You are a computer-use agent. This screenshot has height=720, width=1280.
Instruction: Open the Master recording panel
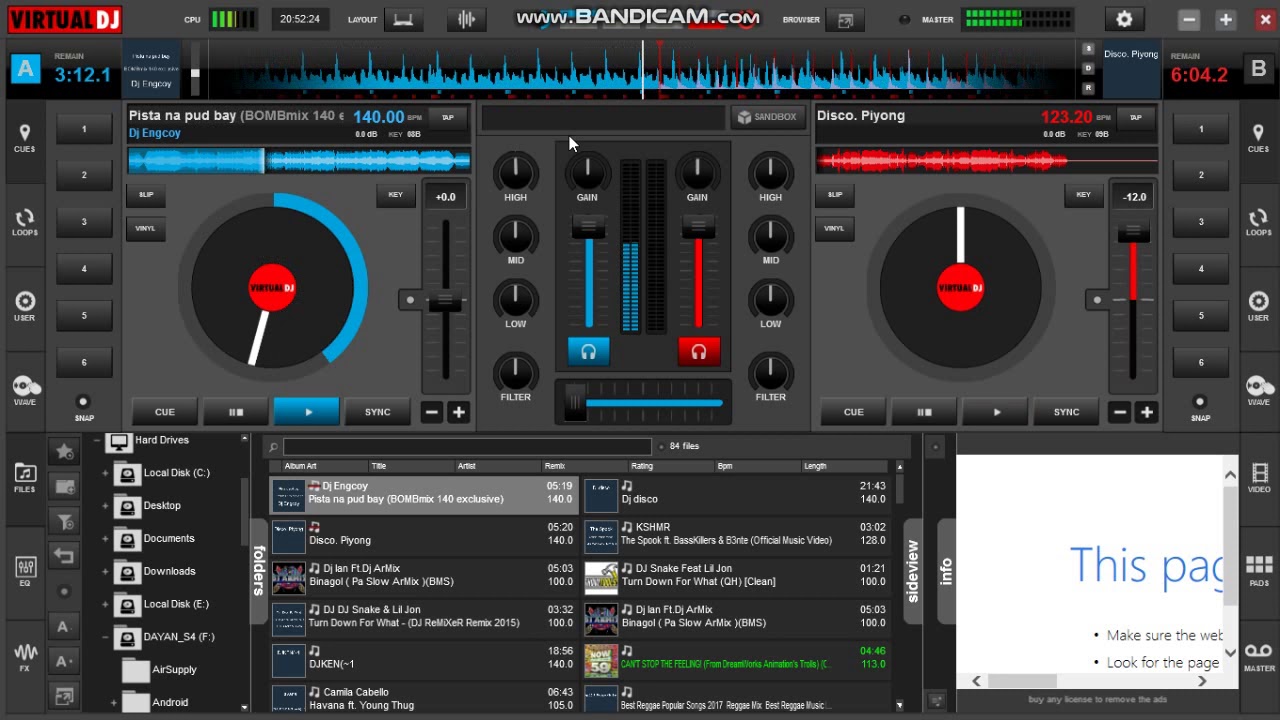click(x=1259, y=657)
